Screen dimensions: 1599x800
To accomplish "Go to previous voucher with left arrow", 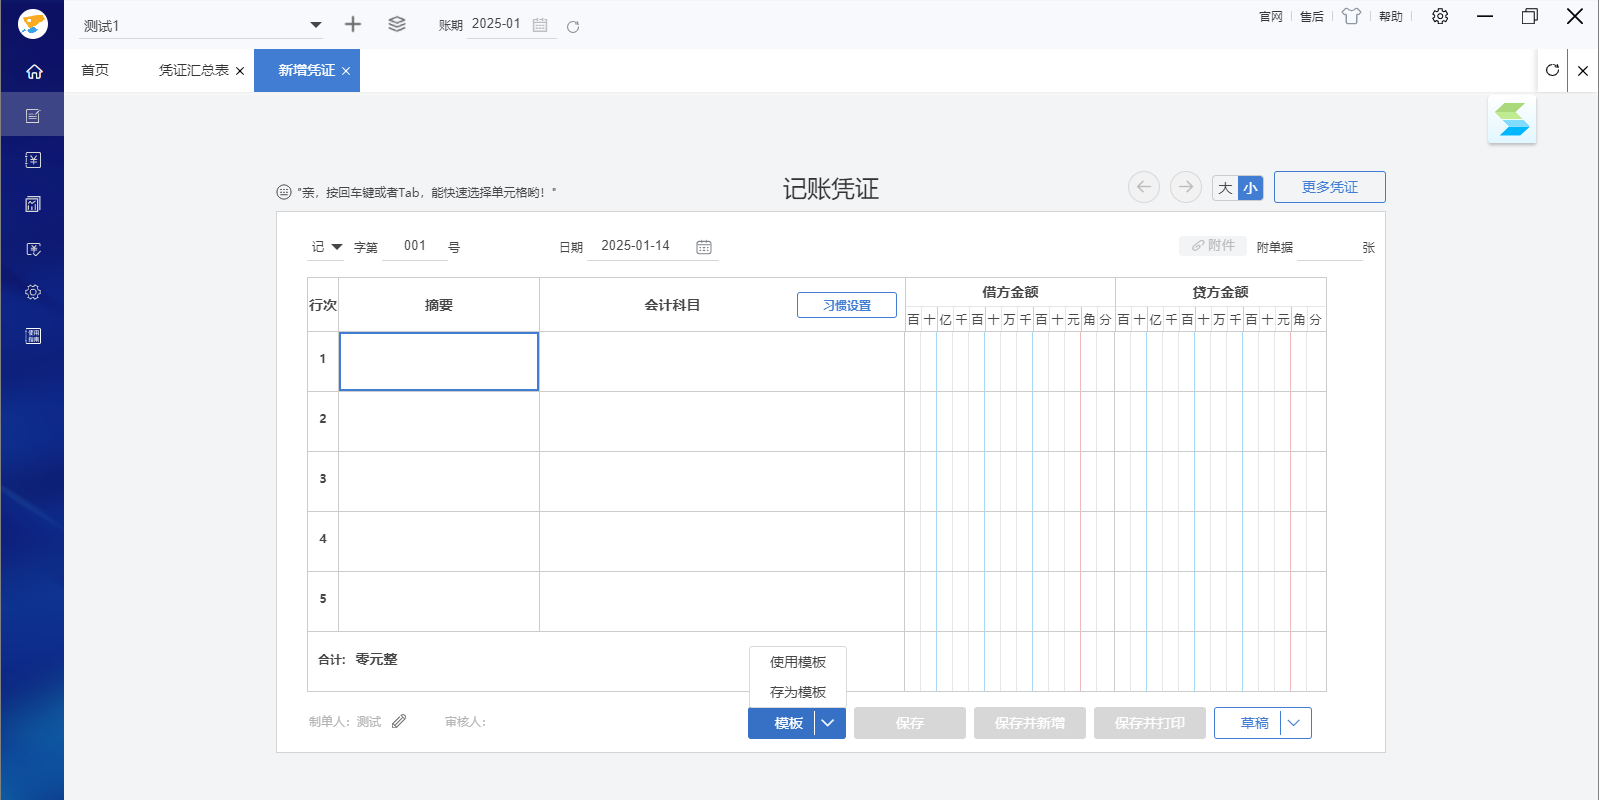I will 1144,187.
